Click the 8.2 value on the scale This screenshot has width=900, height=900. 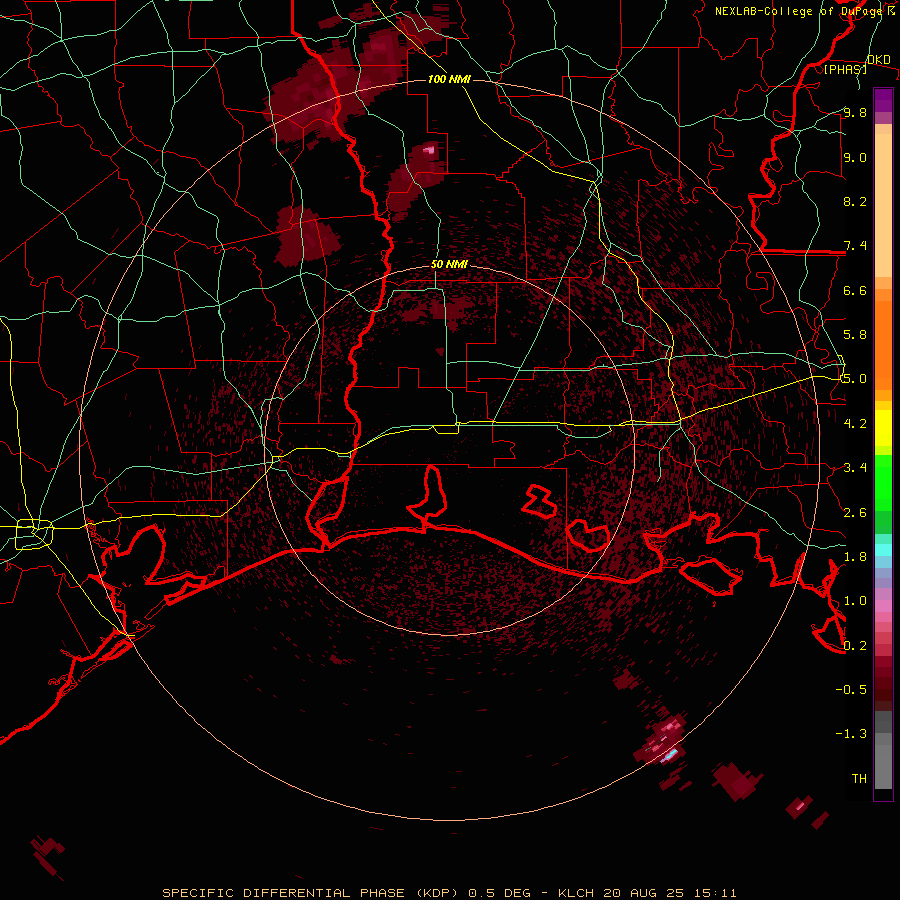855,201
